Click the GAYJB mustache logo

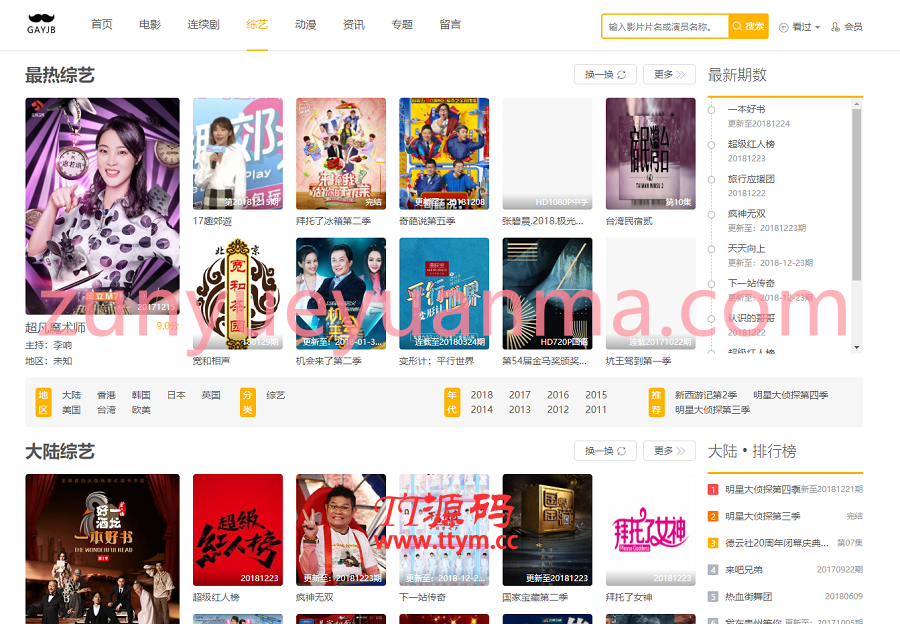pos(41,24)
